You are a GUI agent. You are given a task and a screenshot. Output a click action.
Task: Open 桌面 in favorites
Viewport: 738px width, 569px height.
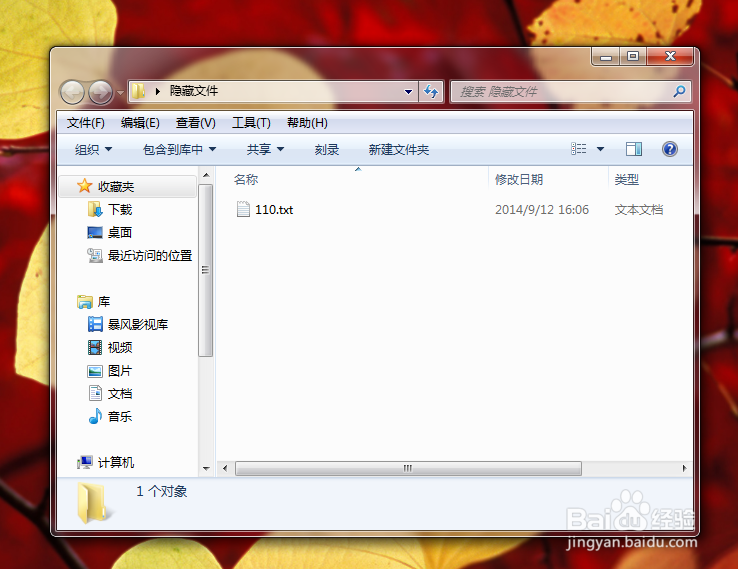click(120, 232)
